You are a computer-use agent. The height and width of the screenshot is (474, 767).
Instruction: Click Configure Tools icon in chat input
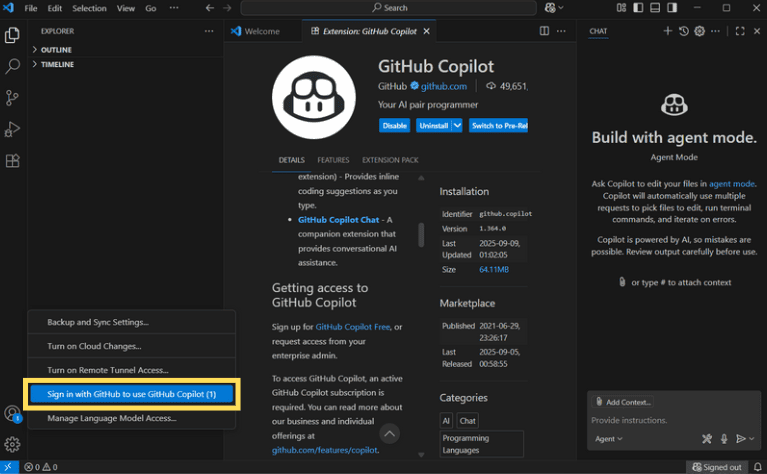707,439
